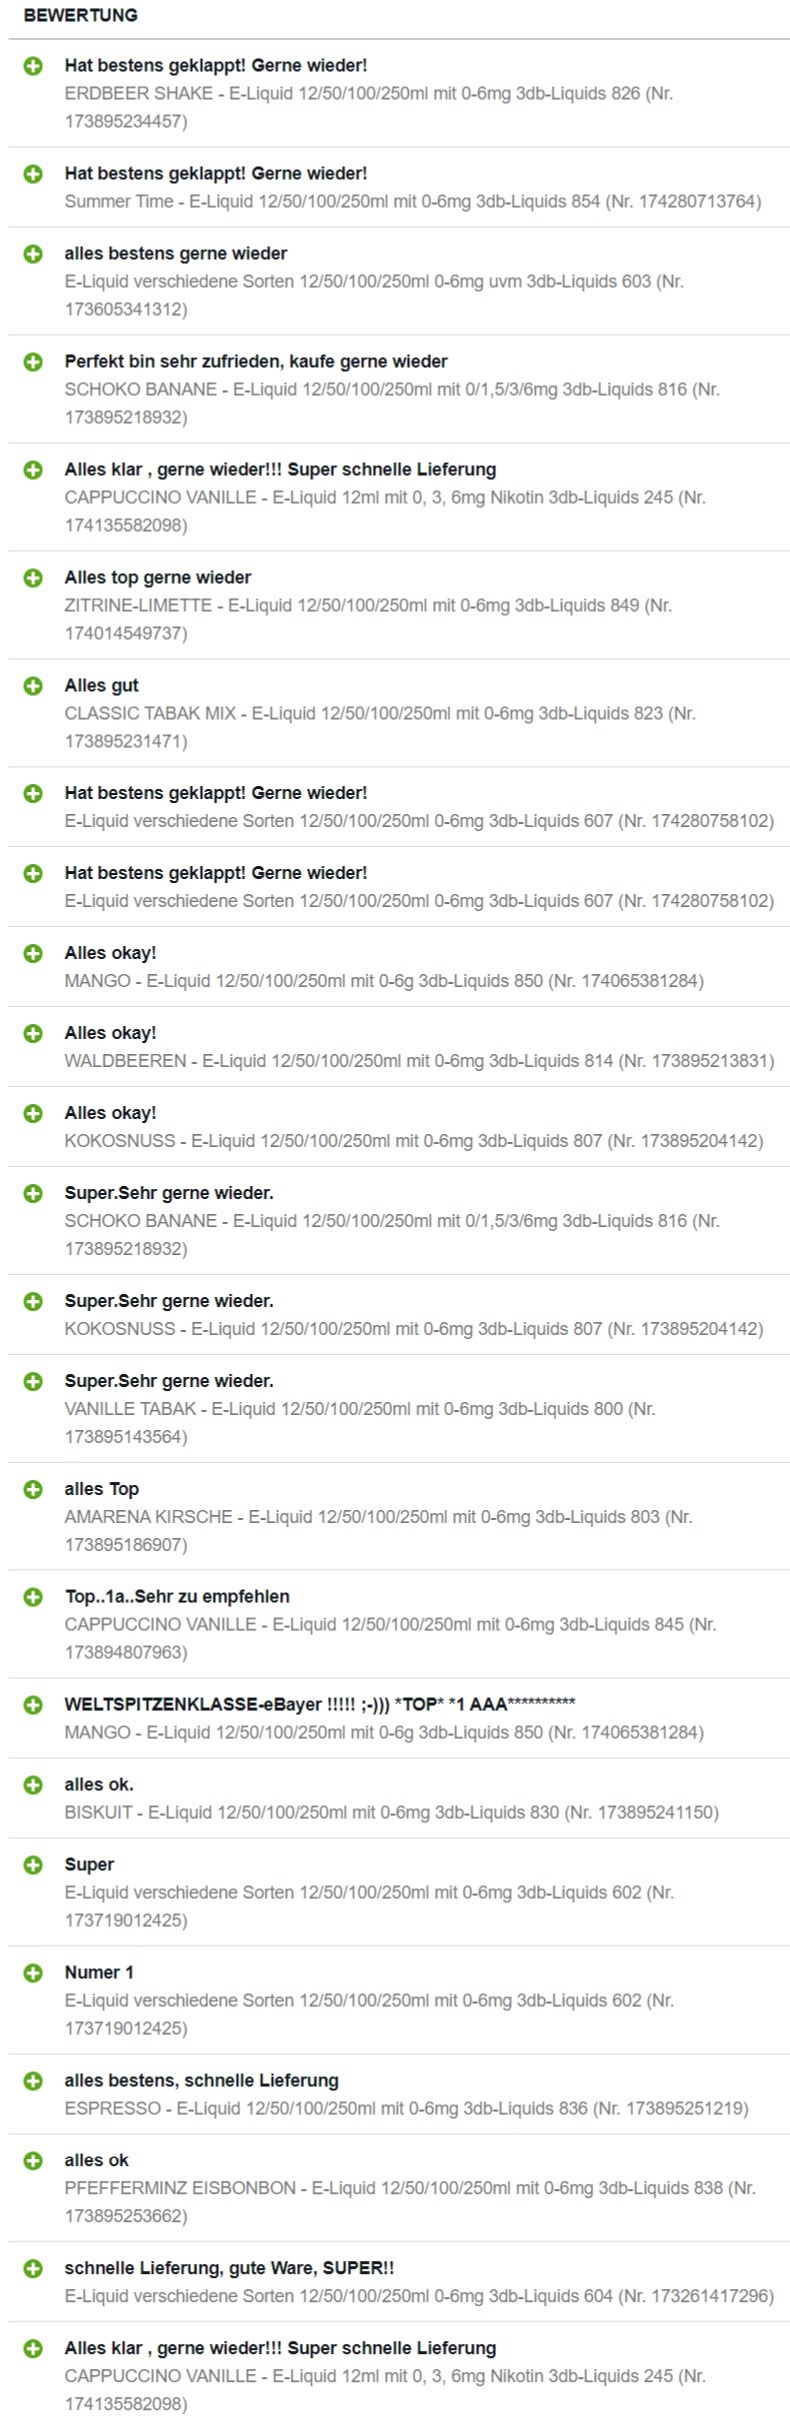Select plus icon by 'Perfekt bin sehr zufrieden' review
Screen dimensions: 790x2428
pos(33,362)
